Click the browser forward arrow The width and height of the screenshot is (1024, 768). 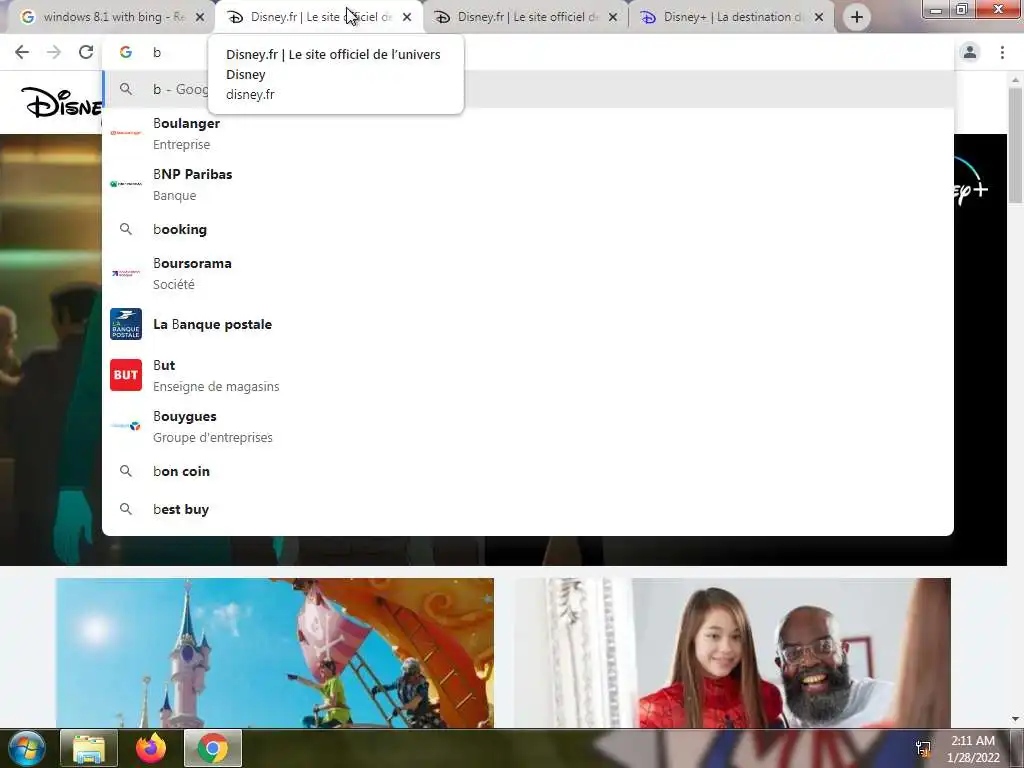[54, 52]
